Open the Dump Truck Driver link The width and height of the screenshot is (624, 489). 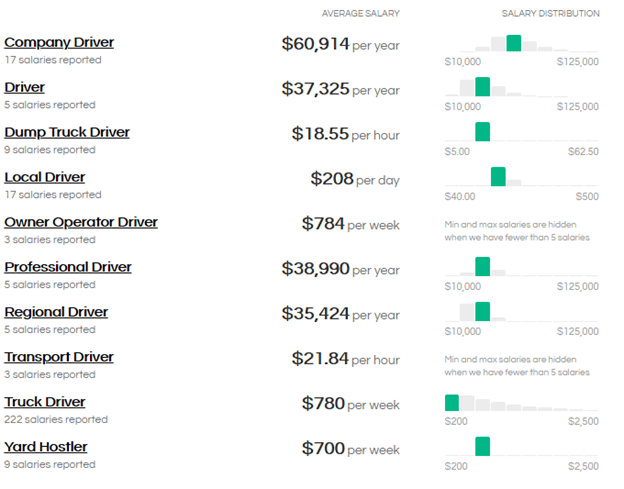coord(67,133)
